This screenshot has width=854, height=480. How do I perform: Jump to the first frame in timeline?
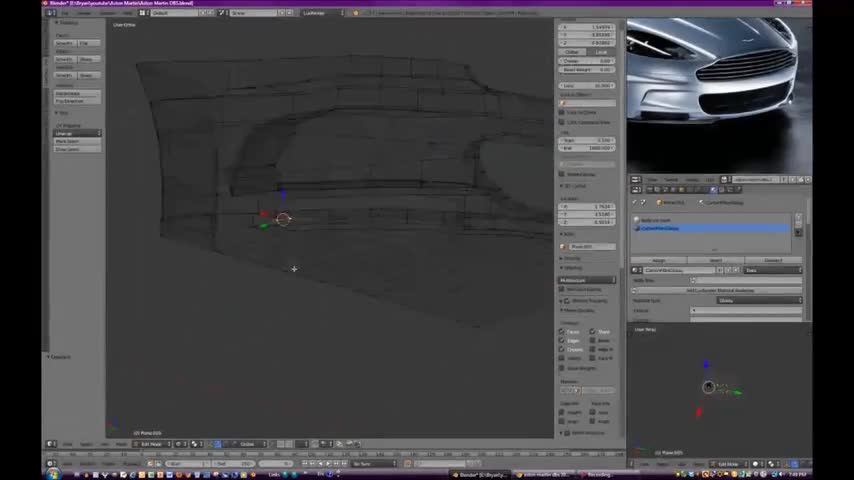(305, 464)
